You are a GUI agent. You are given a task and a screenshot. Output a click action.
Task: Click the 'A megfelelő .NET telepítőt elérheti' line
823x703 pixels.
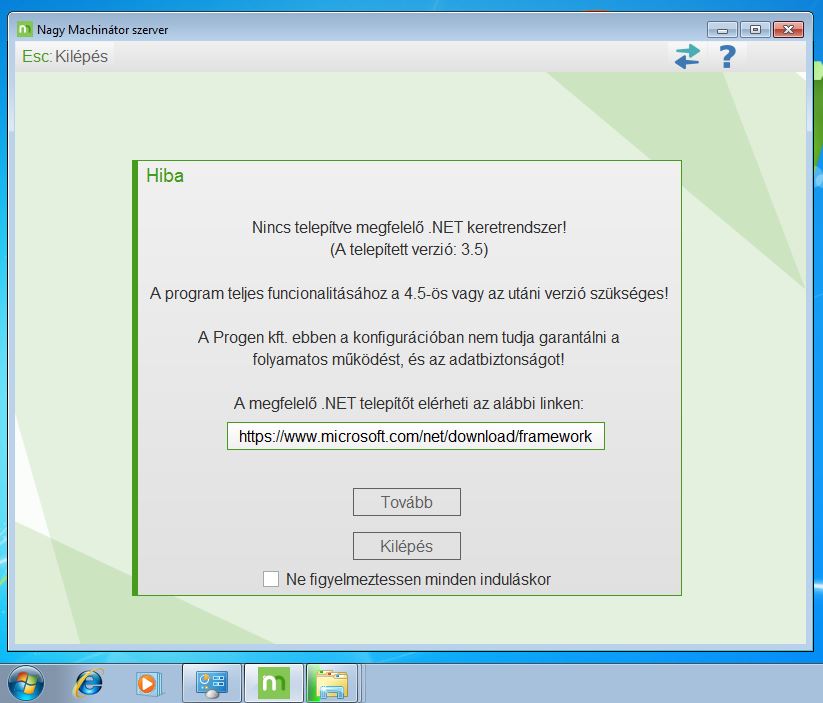coord(408,403)
